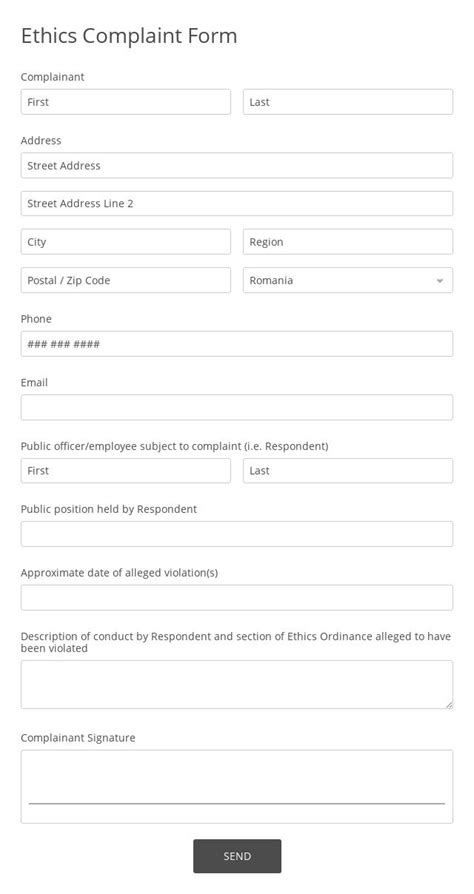
Task: Click the SEND button
Action: point(237,856)
